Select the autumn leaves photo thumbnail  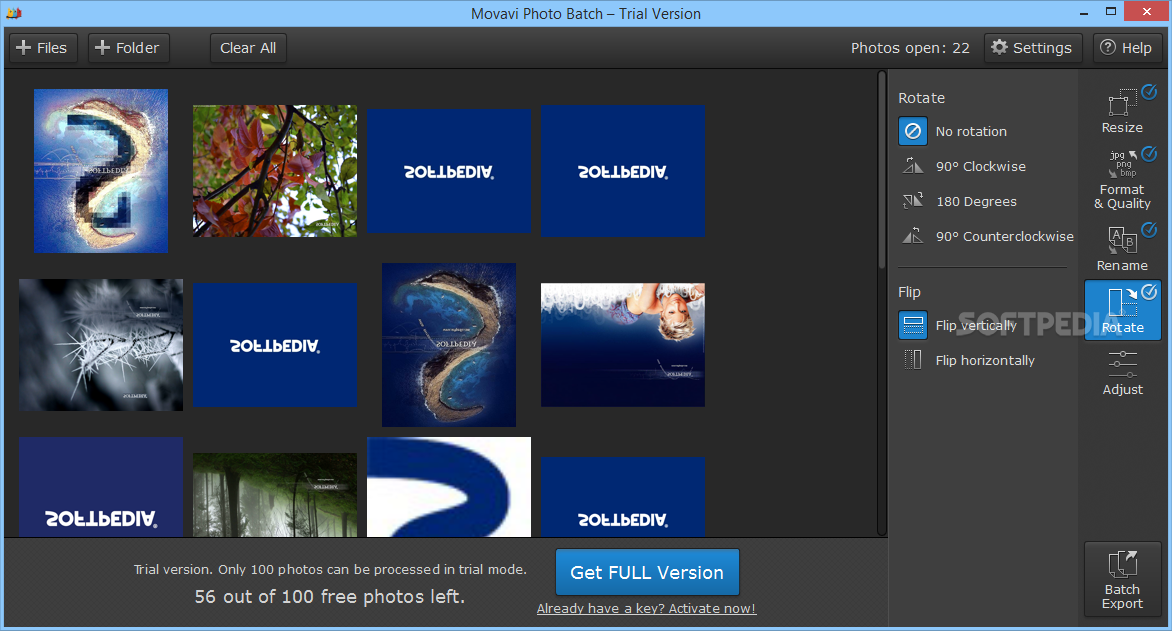[275, 170]
